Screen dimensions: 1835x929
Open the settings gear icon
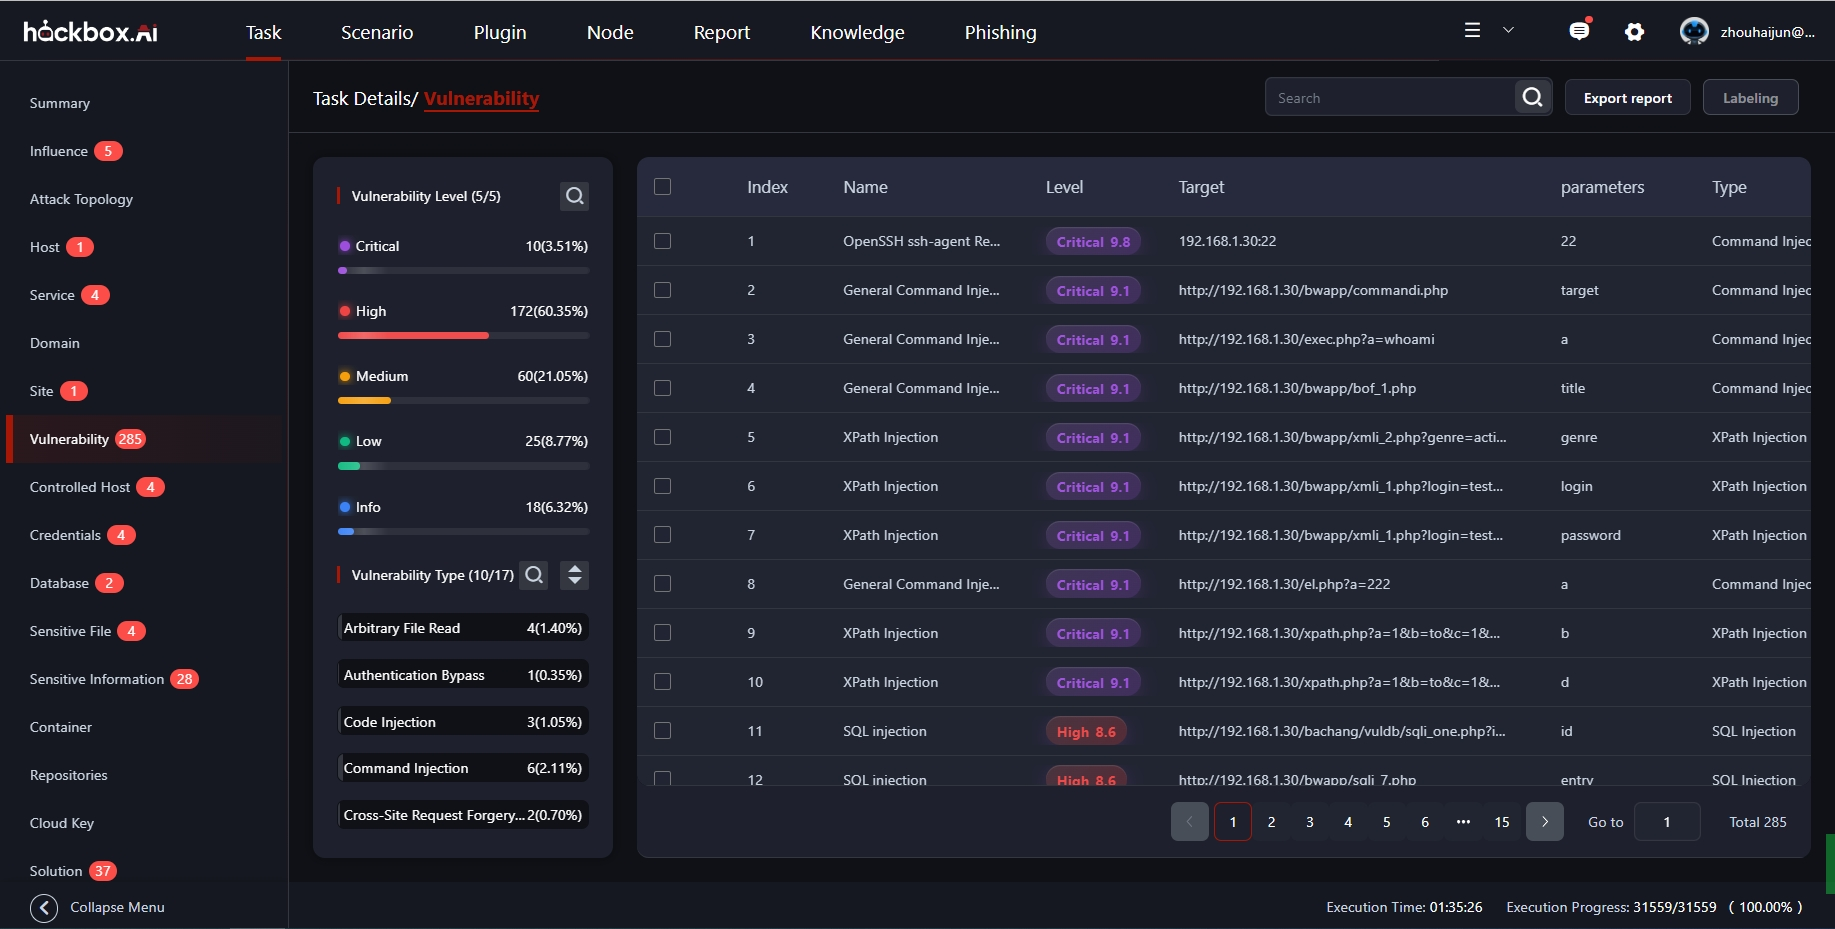pyautogui.click(x=1635, y=32)
